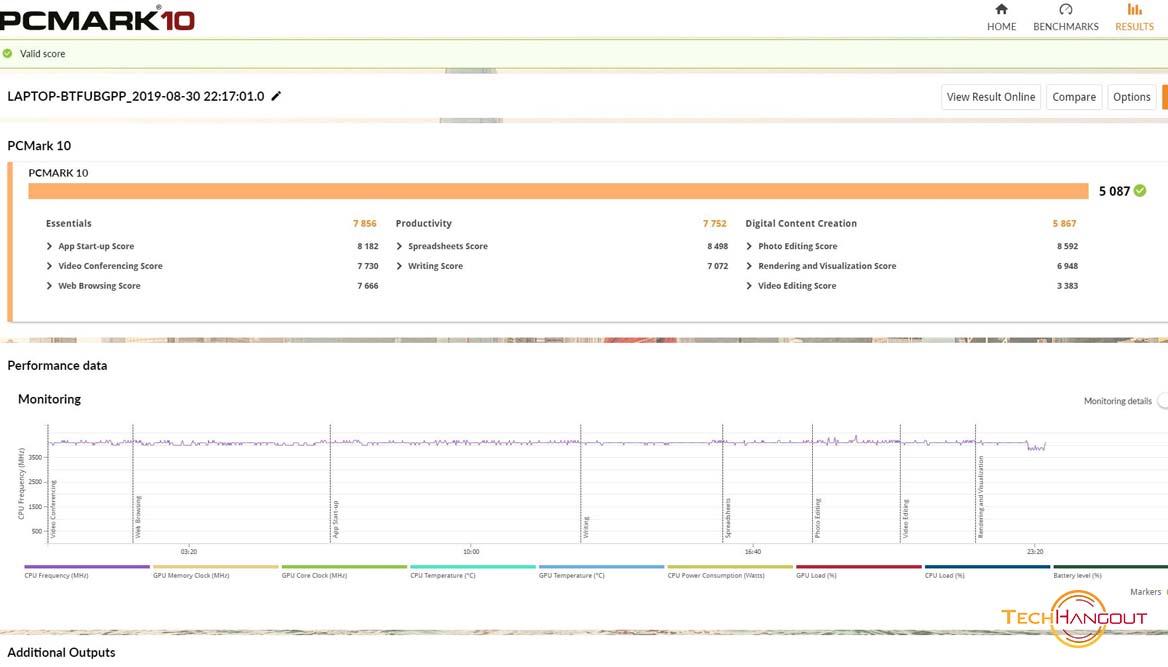The height and width of the screenshot is (667, 1168).
Task: Toggle CPU Temperature legend series
Action: point(472,571)
